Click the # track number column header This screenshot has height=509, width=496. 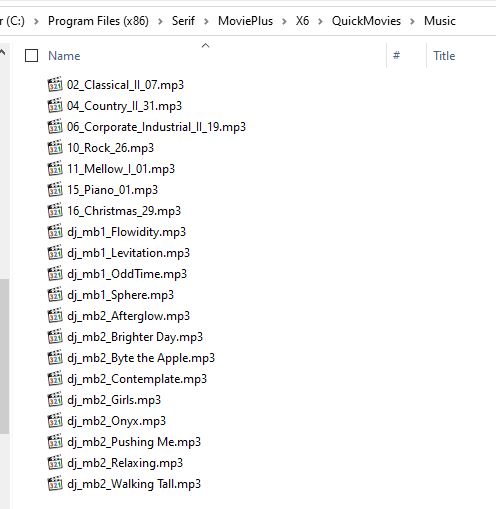pyautogui.click(x=396, y=55)
